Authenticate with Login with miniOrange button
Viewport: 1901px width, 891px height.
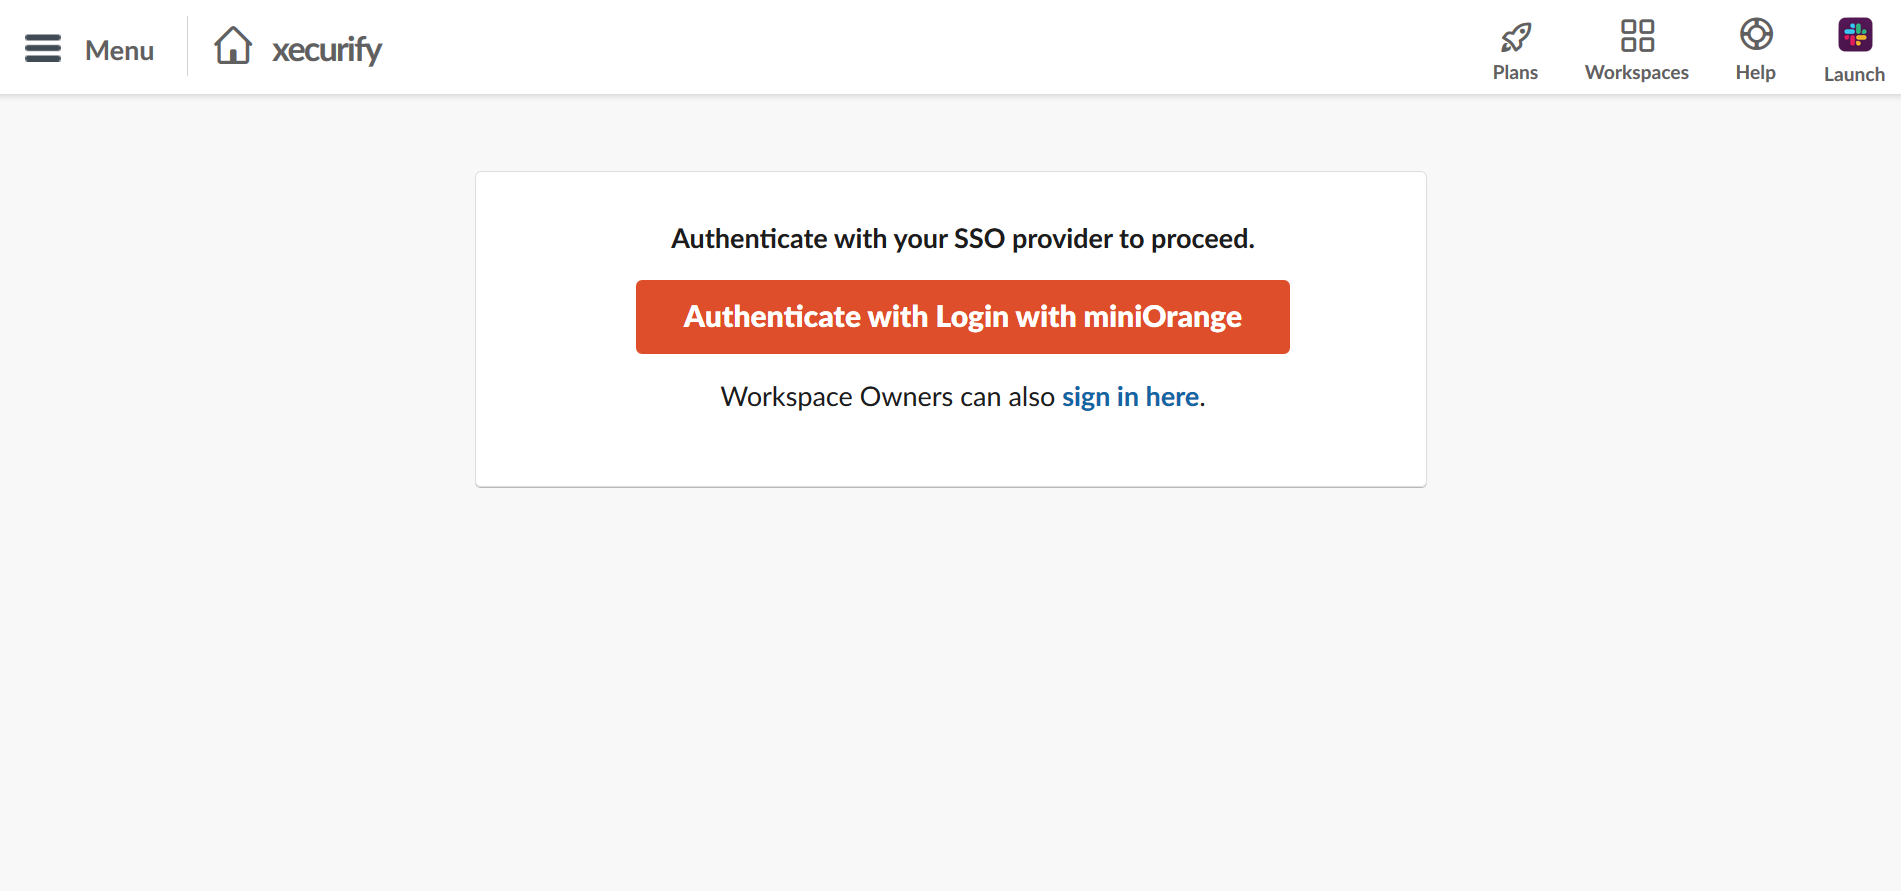tap(962, 317)
